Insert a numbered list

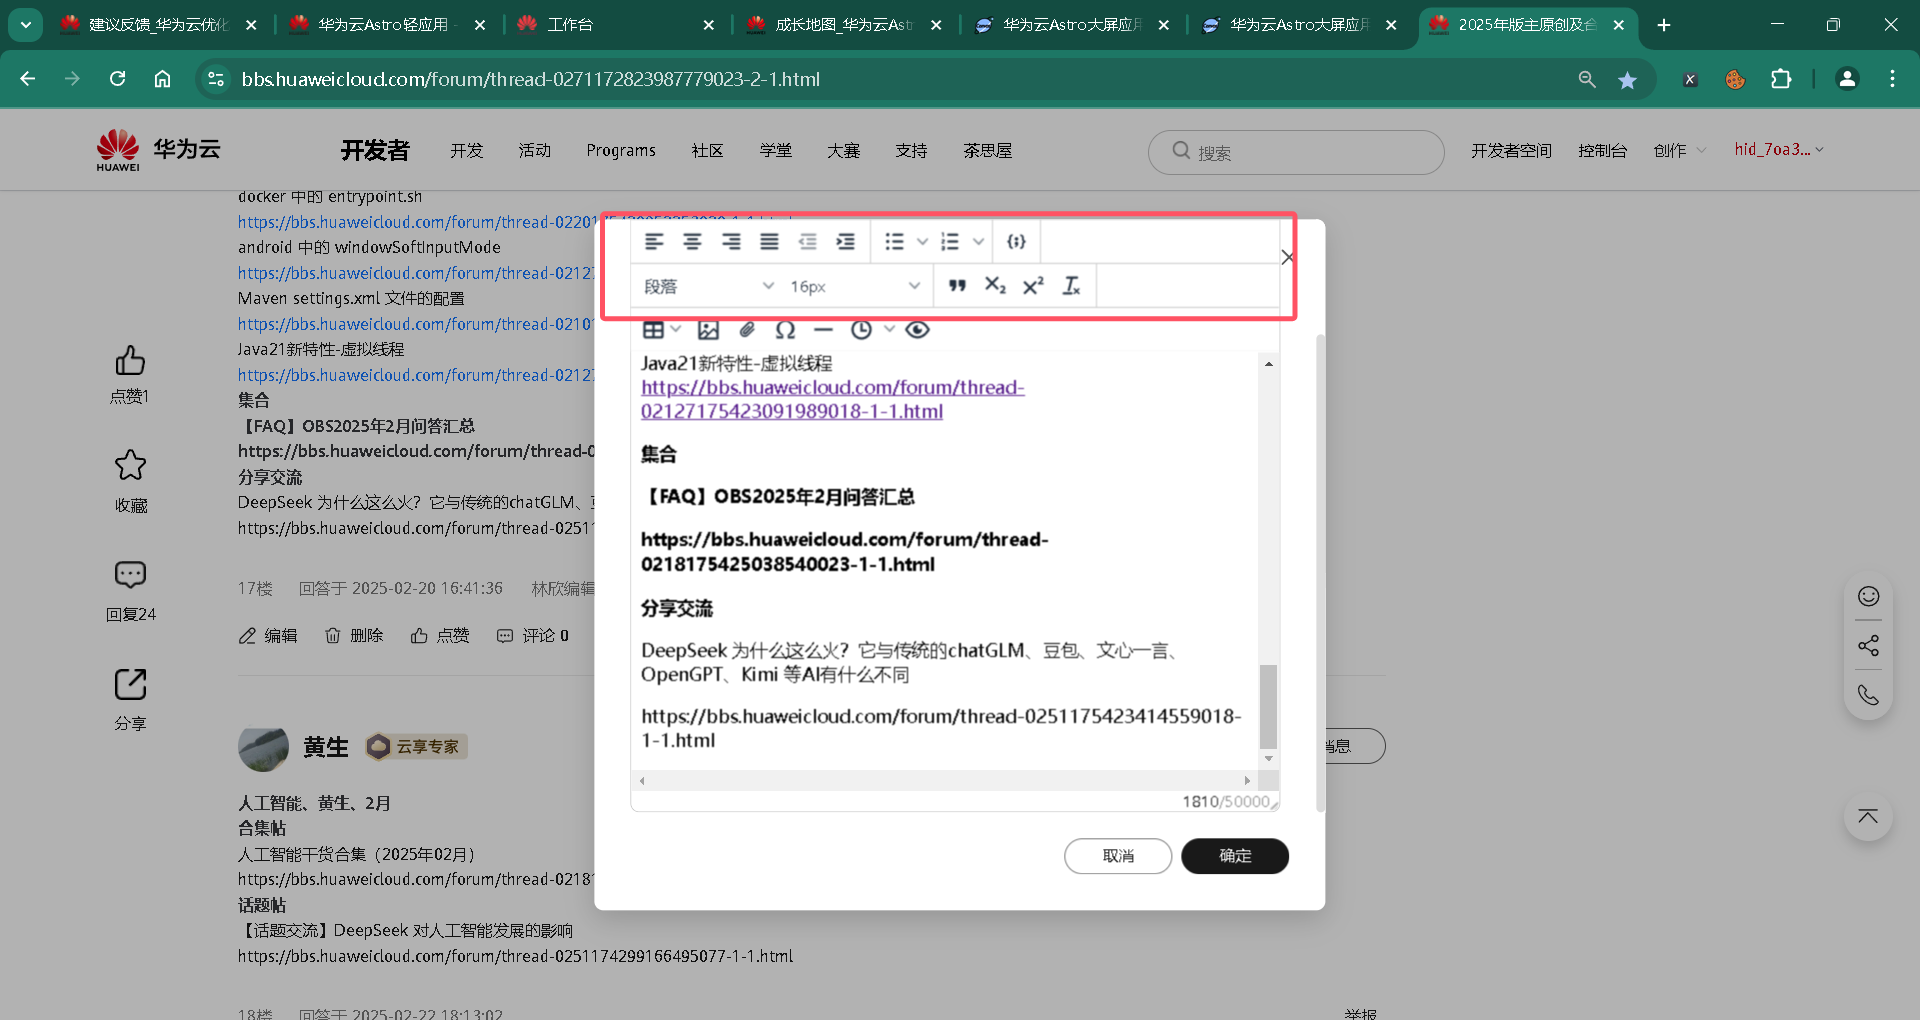950,241
